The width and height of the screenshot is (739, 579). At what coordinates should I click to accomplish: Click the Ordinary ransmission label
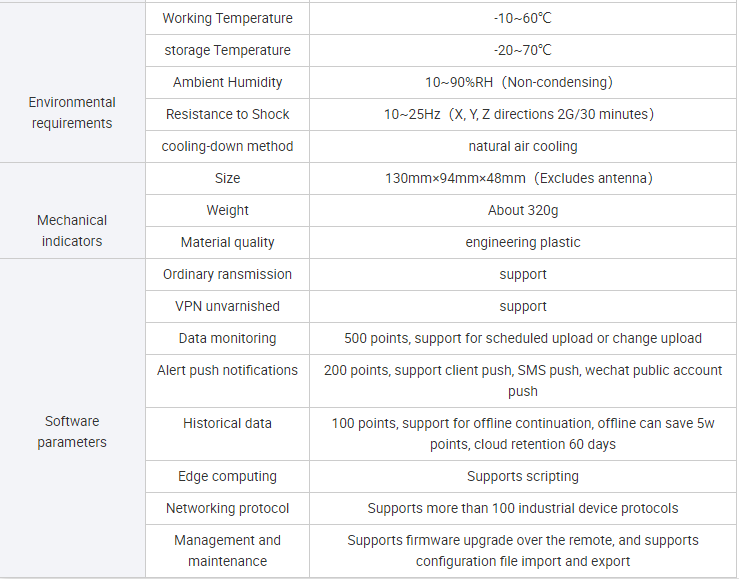point(228,274)
